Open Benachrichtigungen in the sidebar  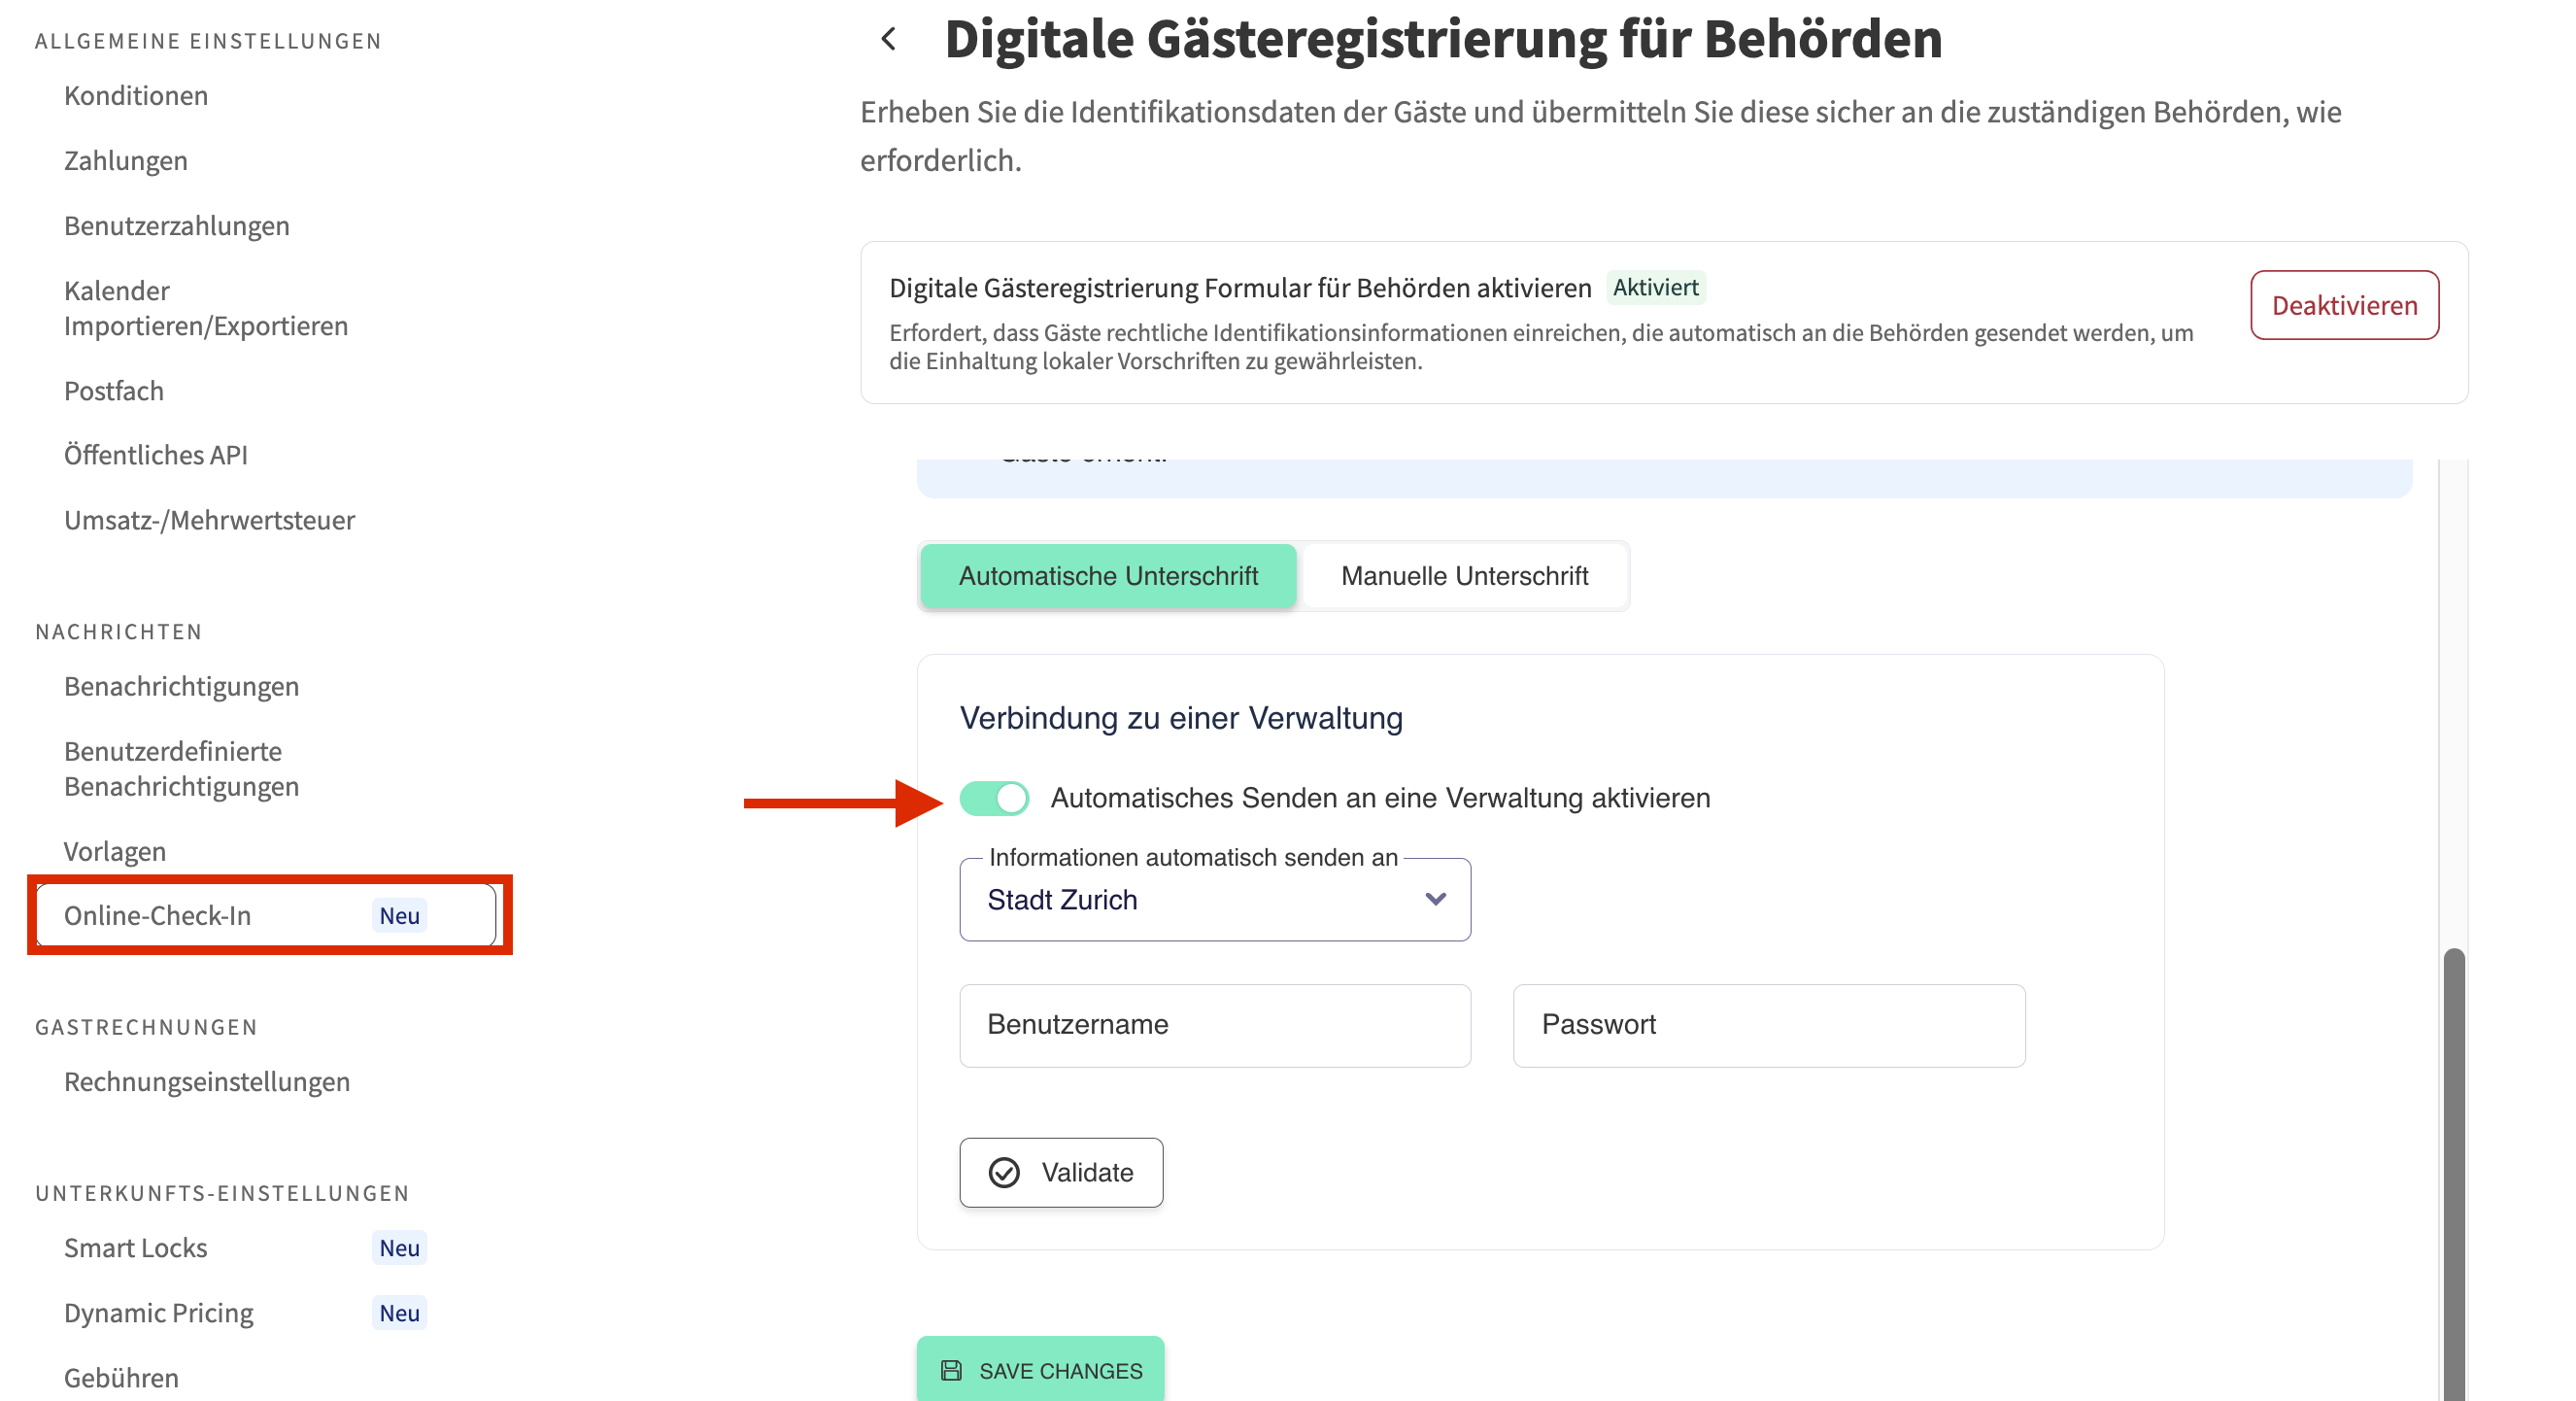tap(181, 686)
